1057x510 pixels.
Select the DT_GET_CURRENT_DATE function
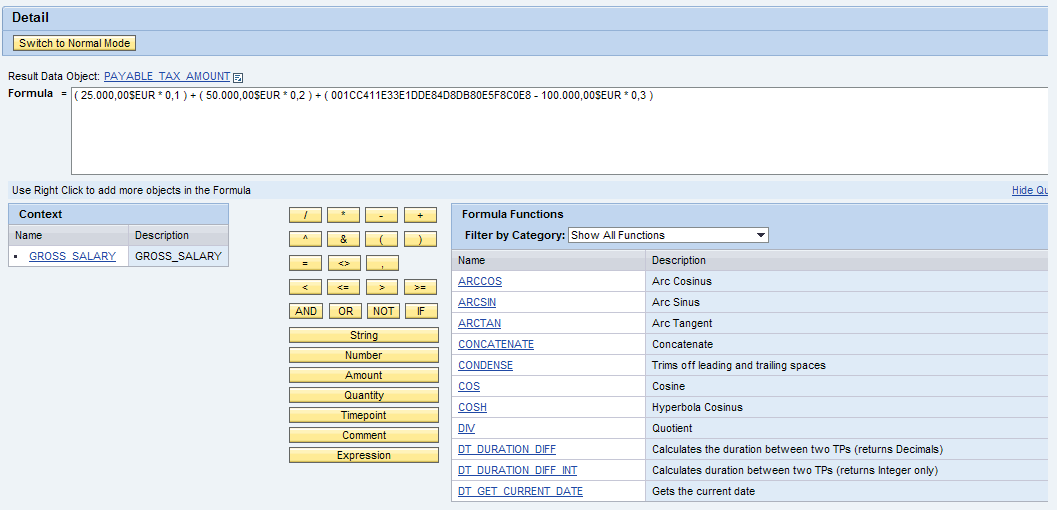pyautogui.click(x=520, y=491)
